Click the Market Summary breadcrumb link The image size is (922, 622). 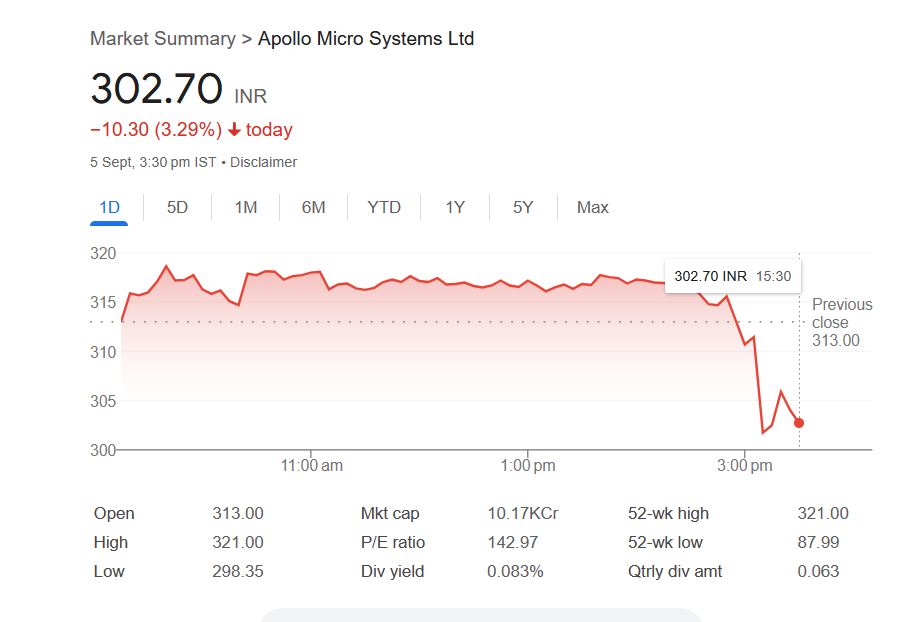tap(162, 39)
